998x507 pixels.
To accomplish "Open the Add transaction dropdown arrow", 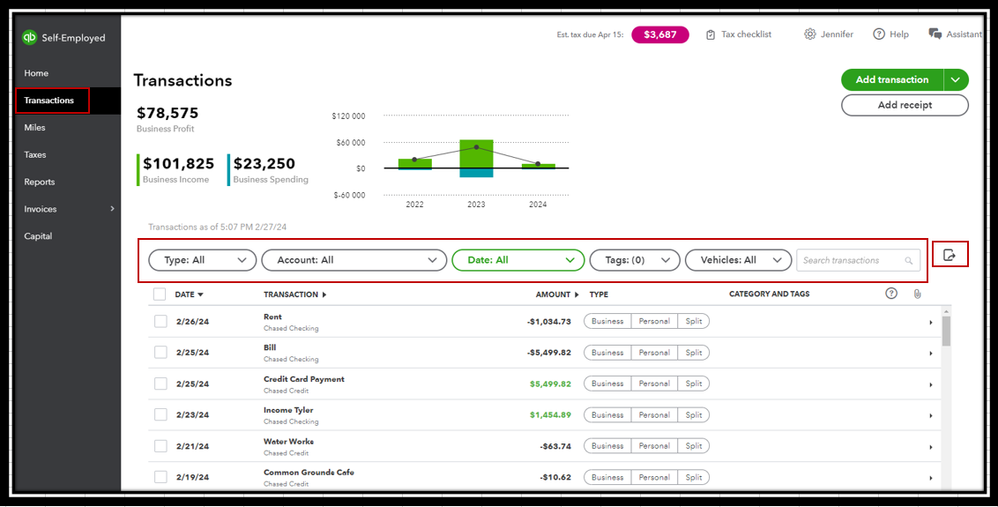I will (955, 80).
